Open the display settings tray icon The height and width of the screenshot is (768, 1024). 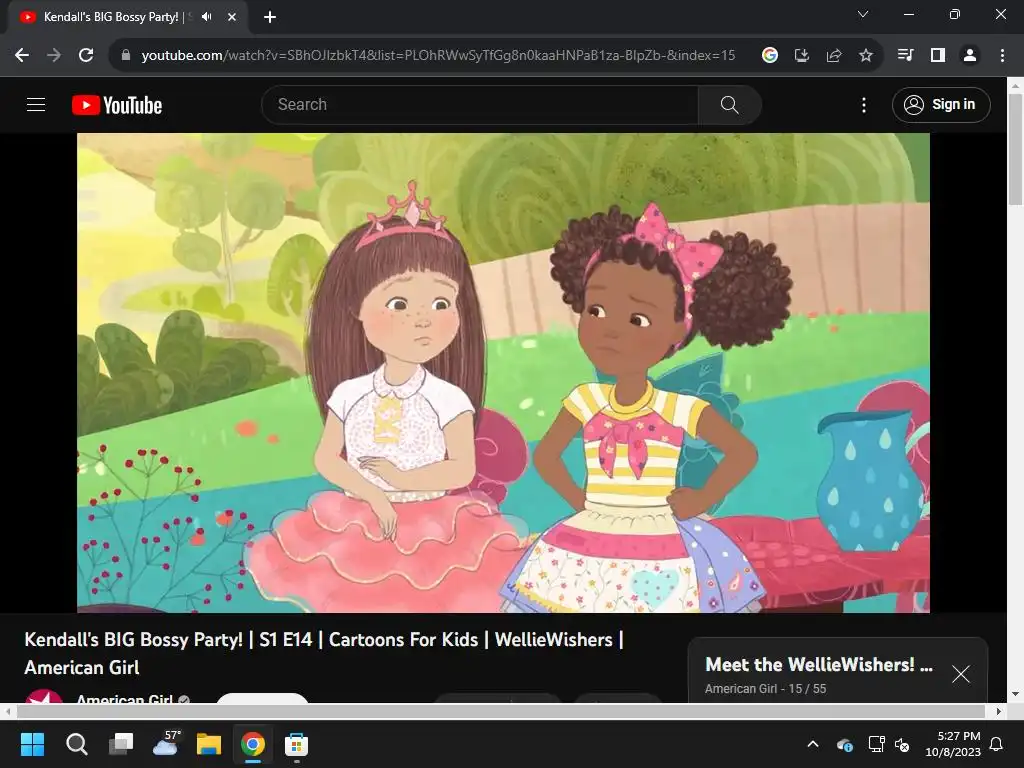[x=876, y=744]
